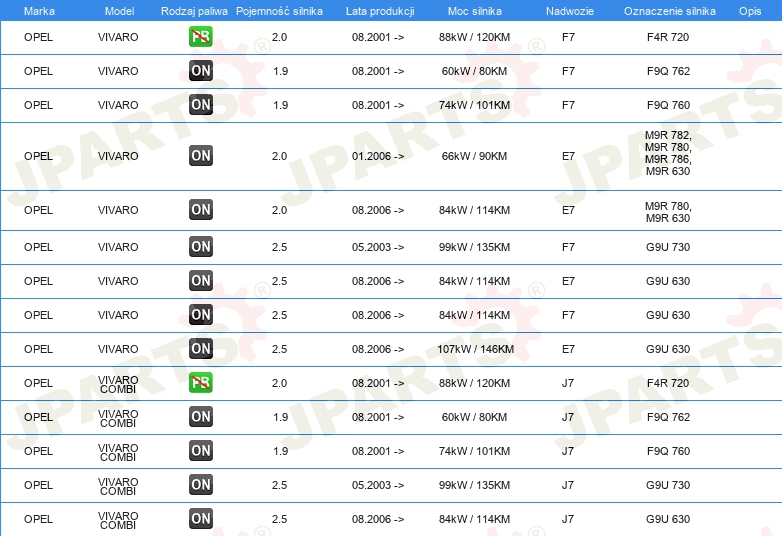782x536 pixels.
Task: Select the M9R 782, M9R 780 engine codes cell
Action: [x=668, y=153]
